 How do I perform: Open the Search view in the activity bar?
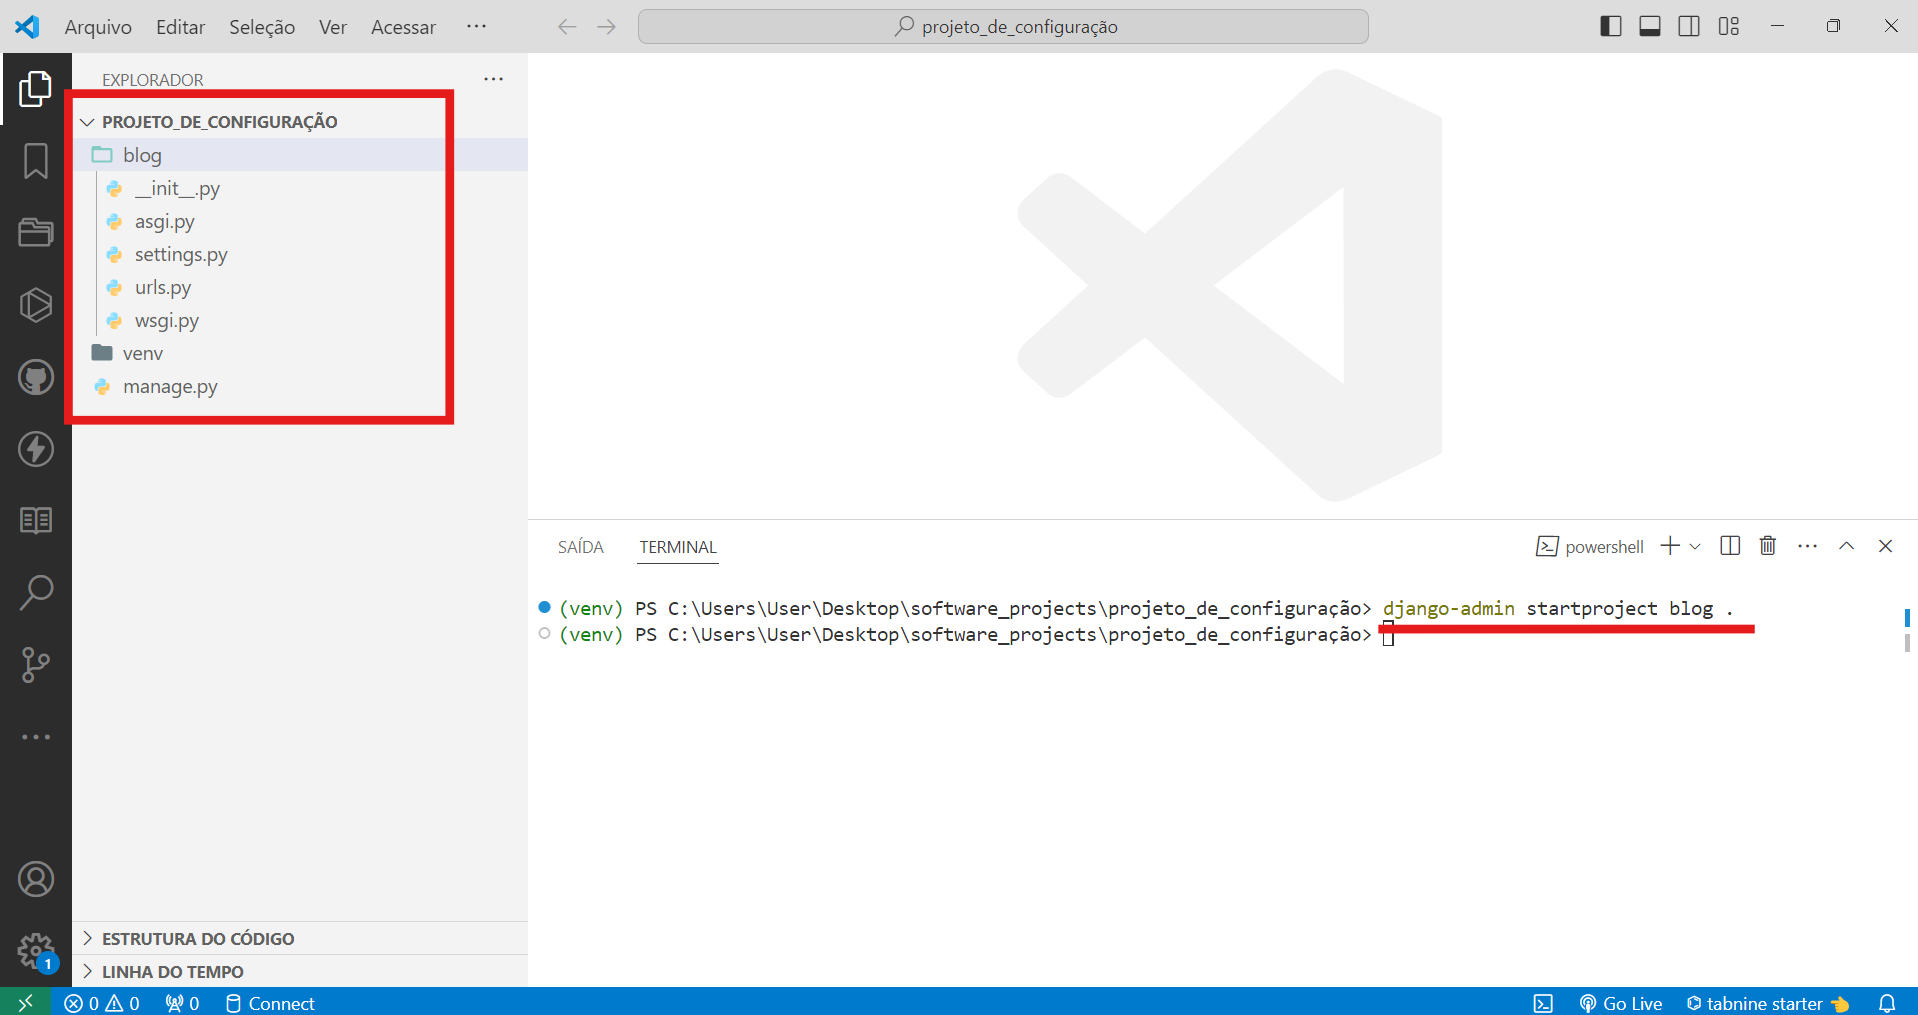coord(36,592)
